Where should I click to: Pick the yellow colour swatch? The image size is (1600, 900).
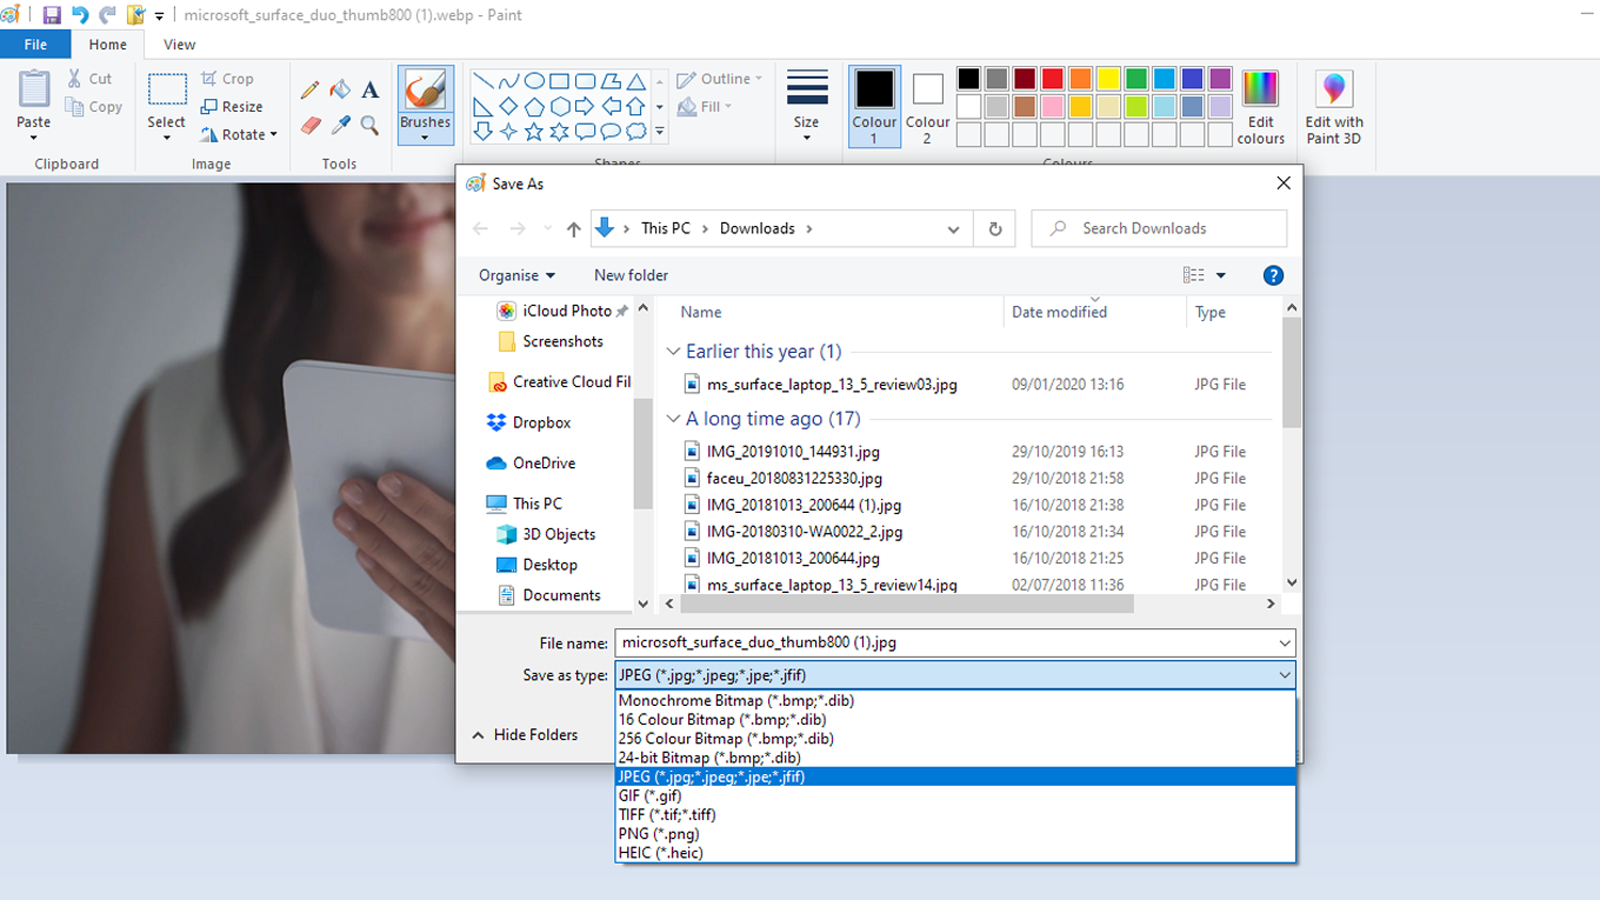coord(1109,79)
